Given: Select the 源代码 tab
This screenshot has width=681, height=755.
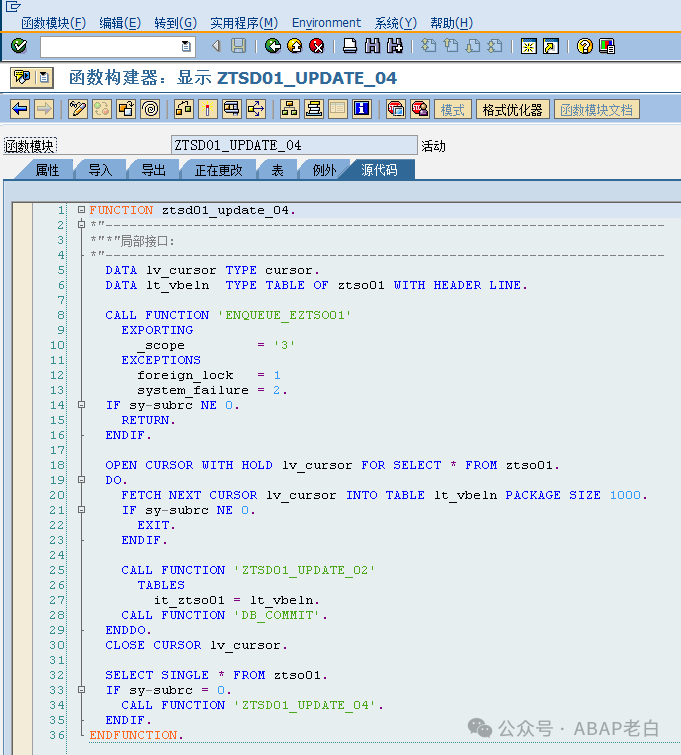Looking at the screenshot, I should point(379,170).
